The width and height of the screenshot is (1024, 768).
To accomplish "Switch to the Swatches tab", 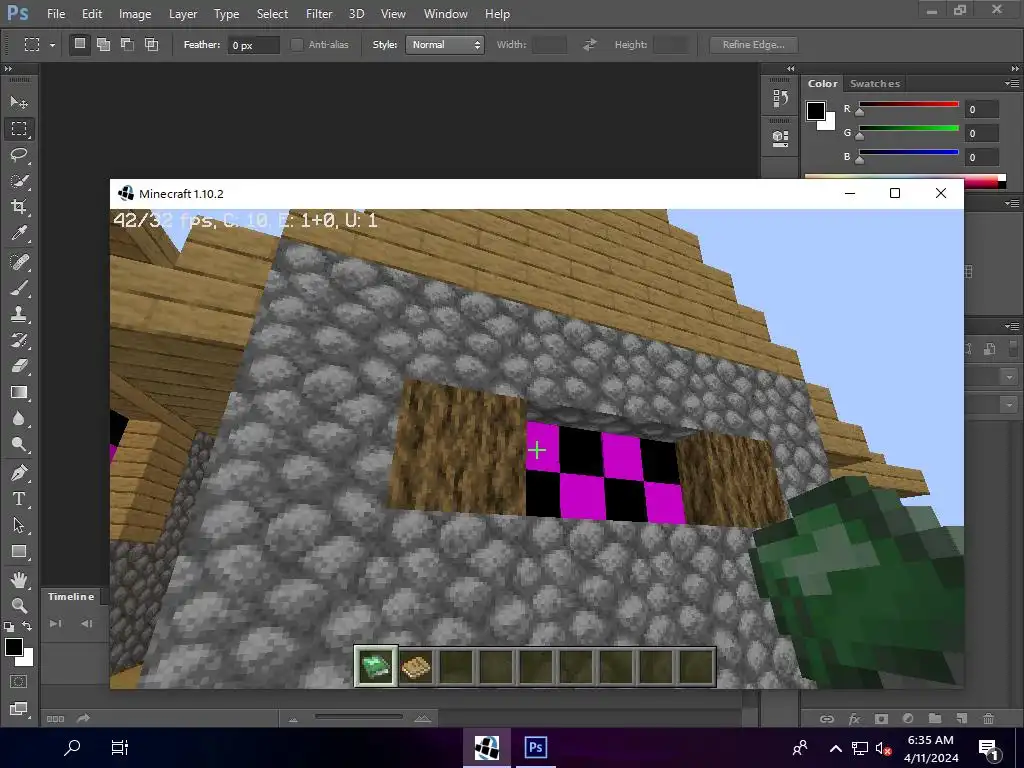I will pos(875,84).
